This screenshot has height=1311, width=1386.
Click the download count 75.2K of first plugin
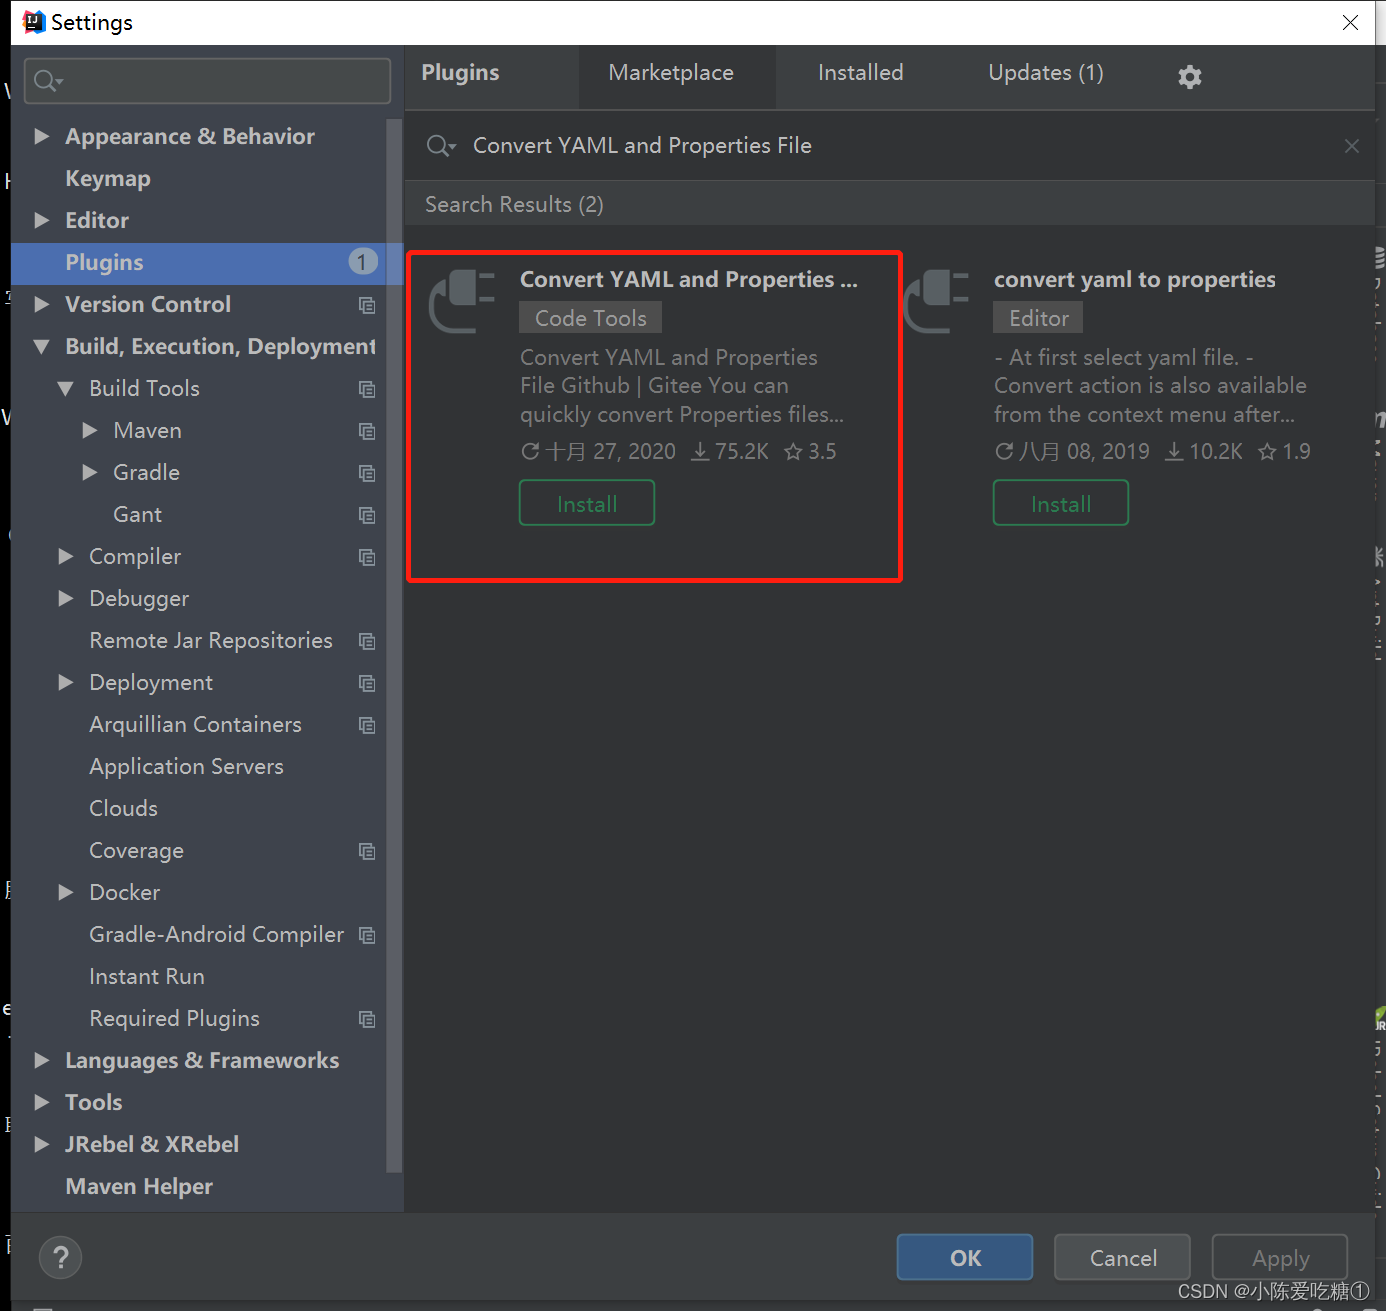click(730, 452)
